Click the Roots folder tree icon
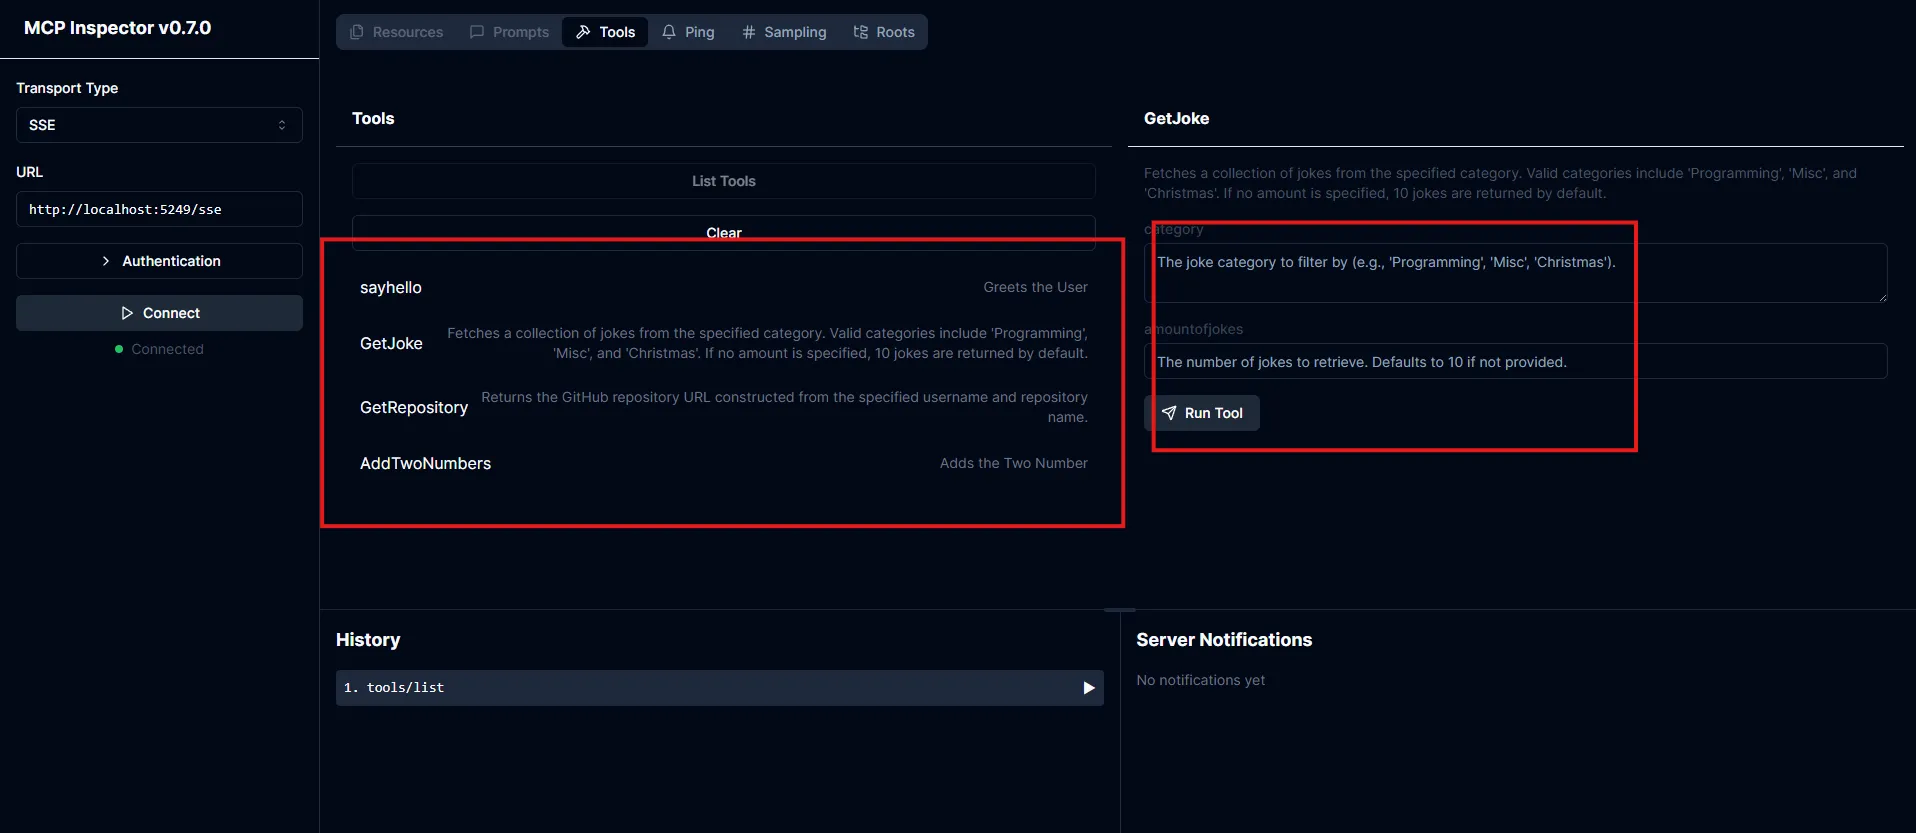1916x833 pixels. [860, 32]
